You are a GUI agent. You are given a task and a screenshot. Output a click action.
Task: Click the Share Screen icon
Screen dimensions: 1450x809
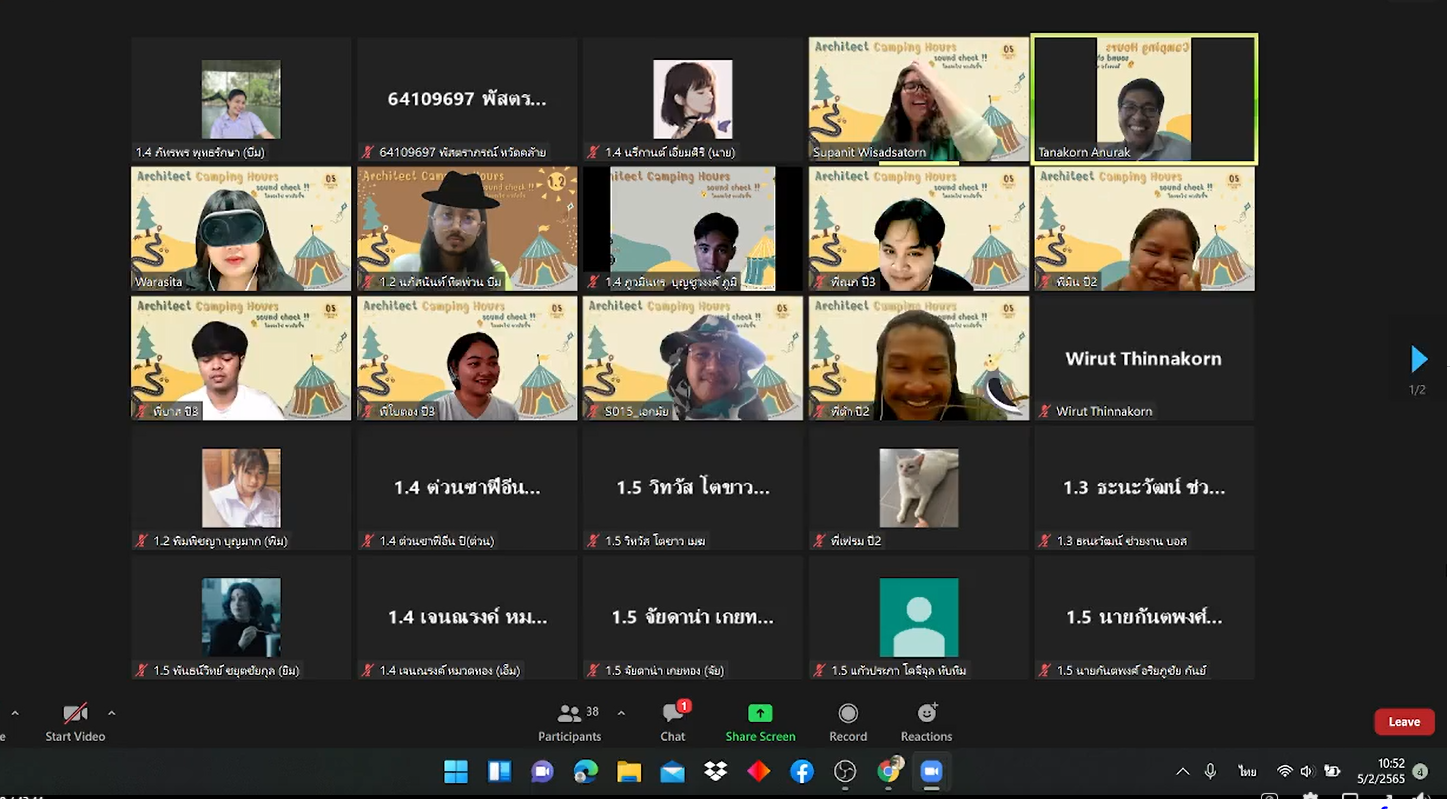point(760,714)
